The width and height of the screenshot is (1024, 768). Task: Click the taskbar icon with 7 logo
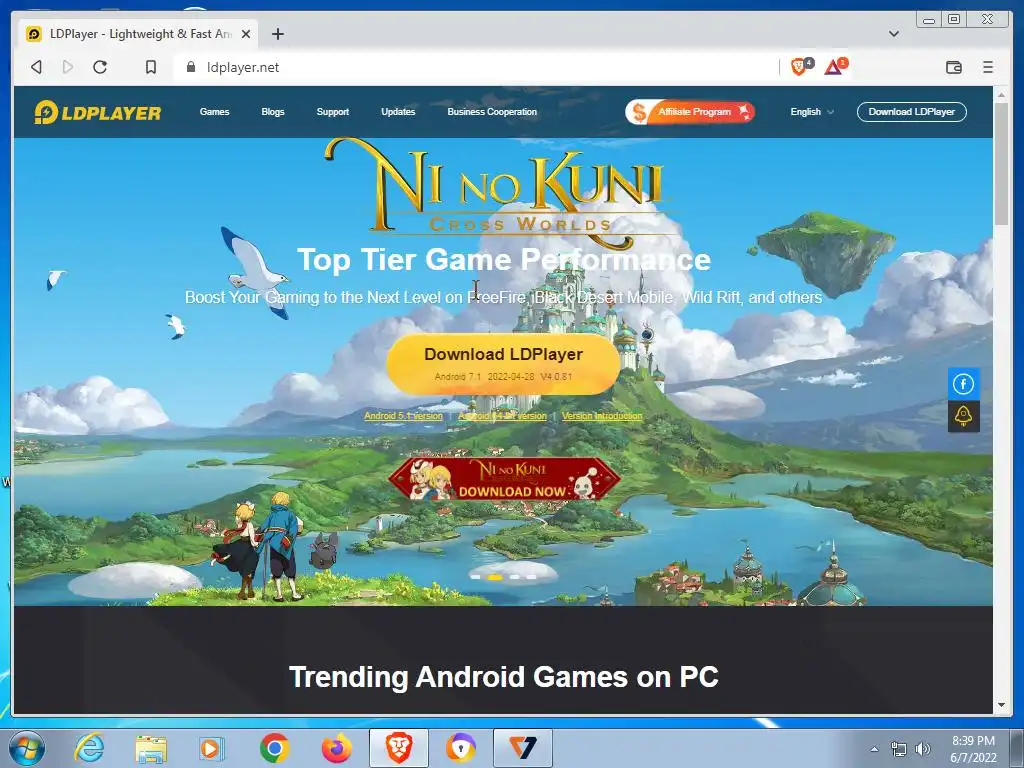pyautogui.click(x=523, y=748)
